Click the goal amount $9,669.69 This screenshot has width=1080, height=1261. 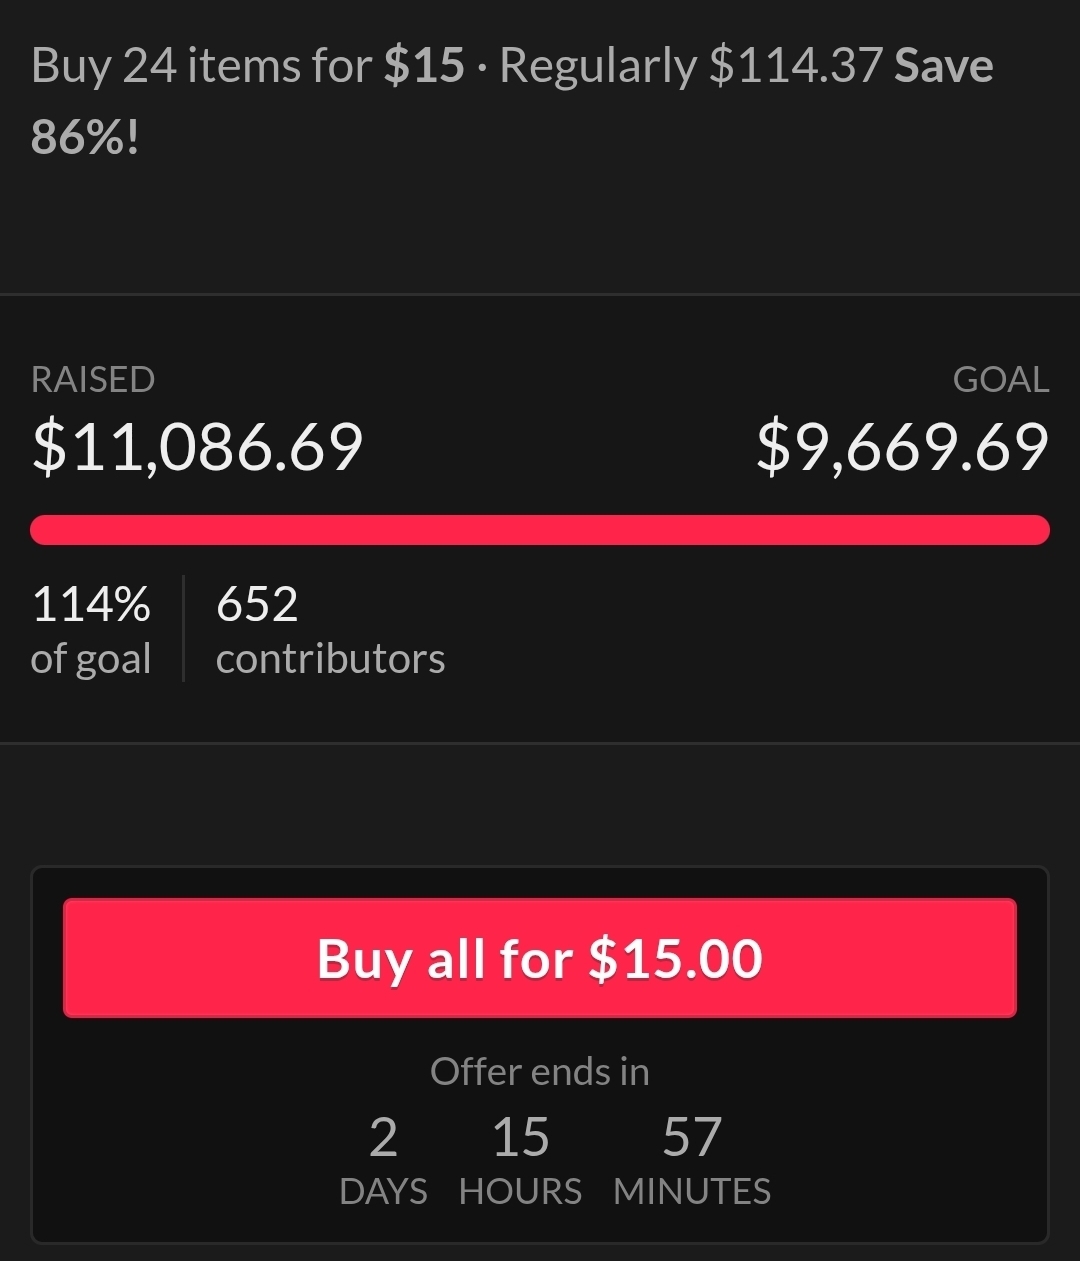point(902,447)
